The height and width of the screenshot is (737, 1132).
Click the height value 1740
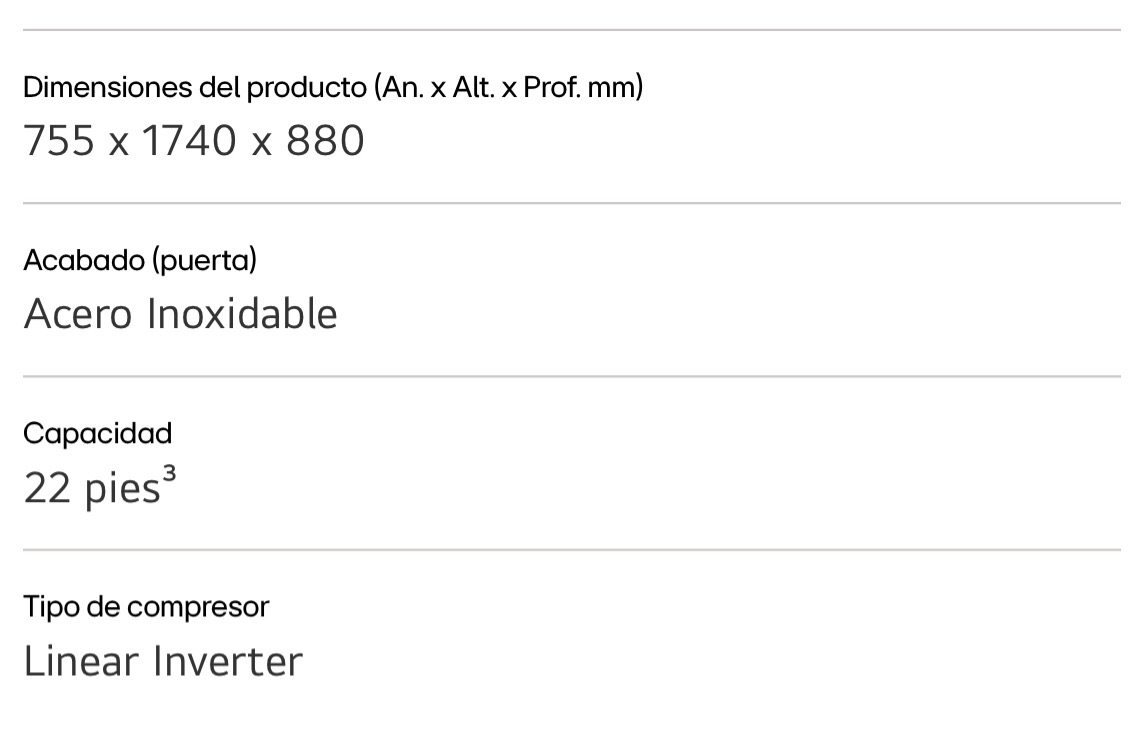click(x=190, y=141)
